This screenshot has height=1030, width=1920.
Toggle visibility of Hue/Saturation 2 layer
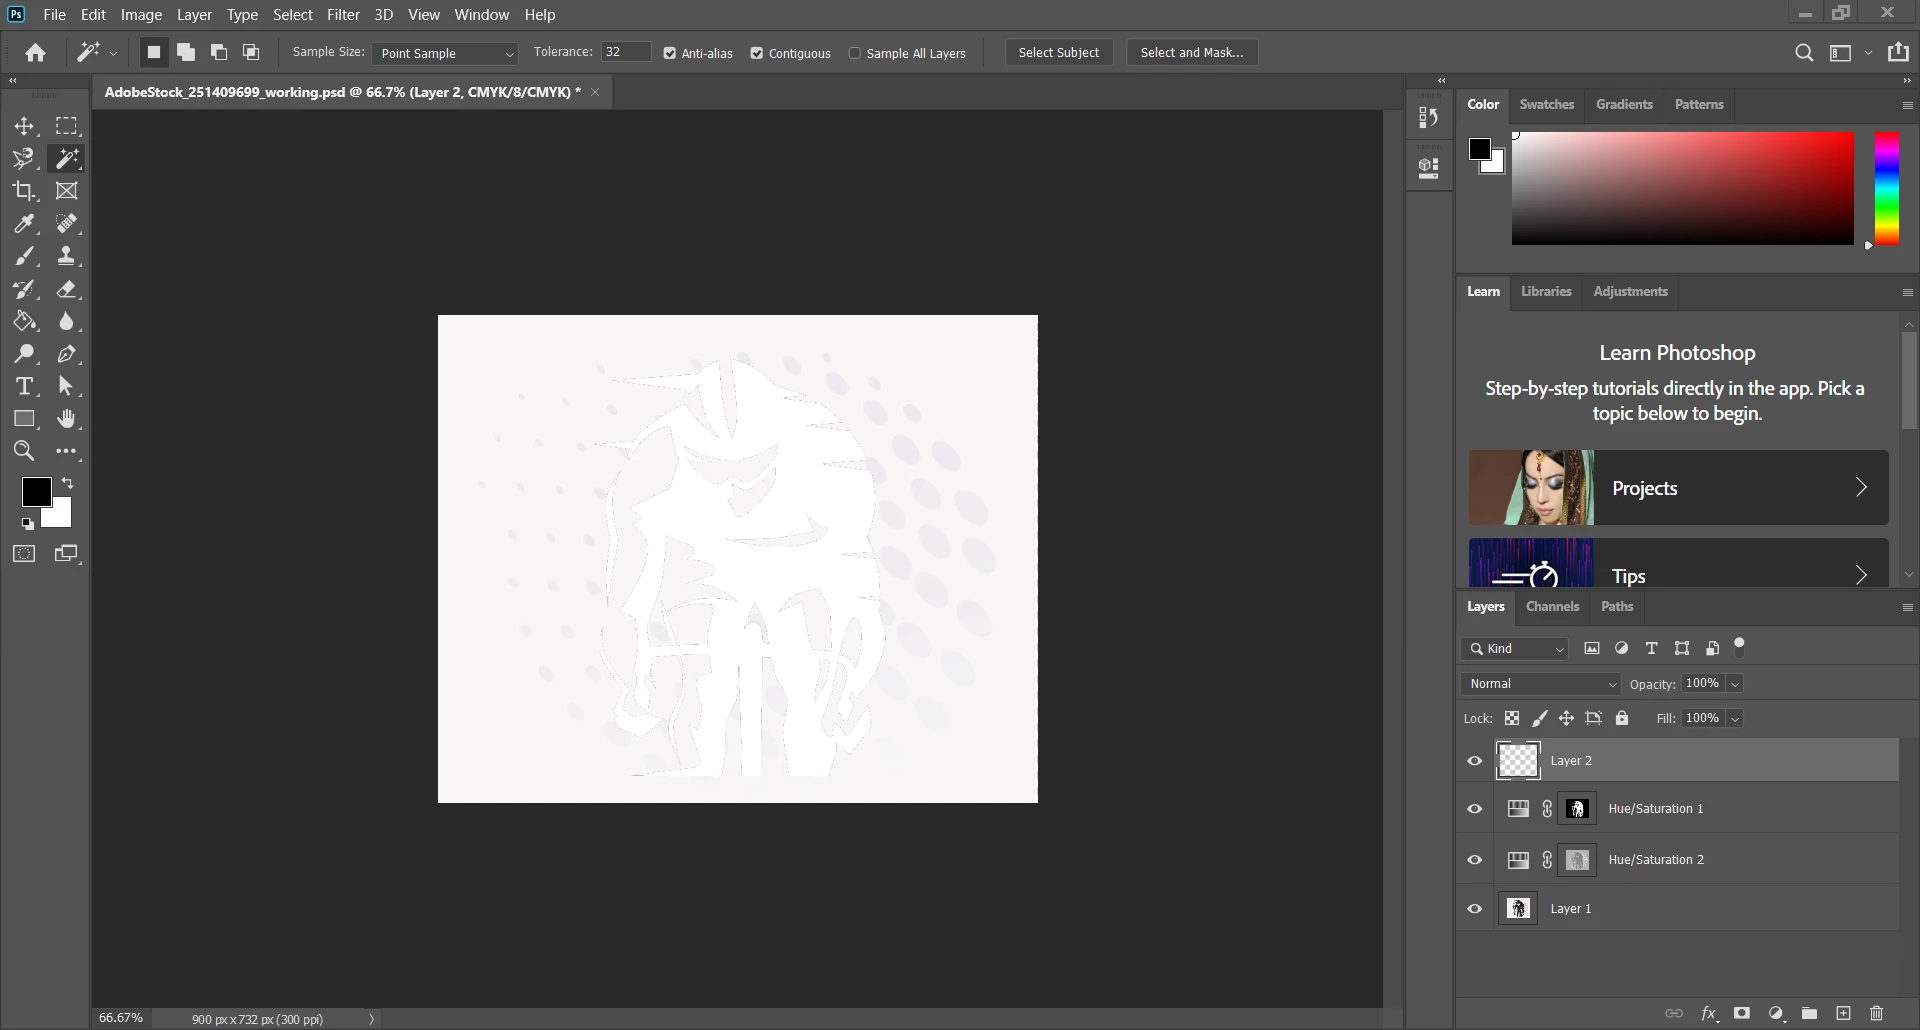tap(1475, 860)
